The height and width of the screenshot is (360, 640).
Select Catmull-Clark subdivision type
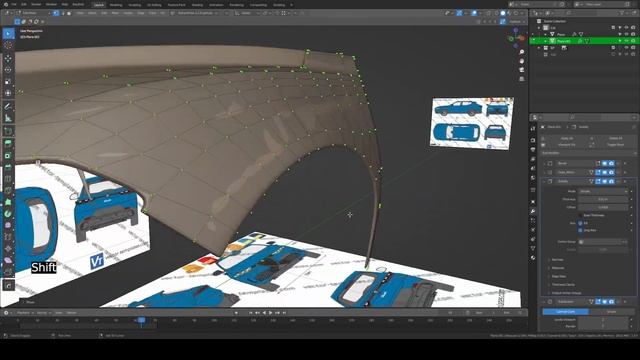(565, 311)
